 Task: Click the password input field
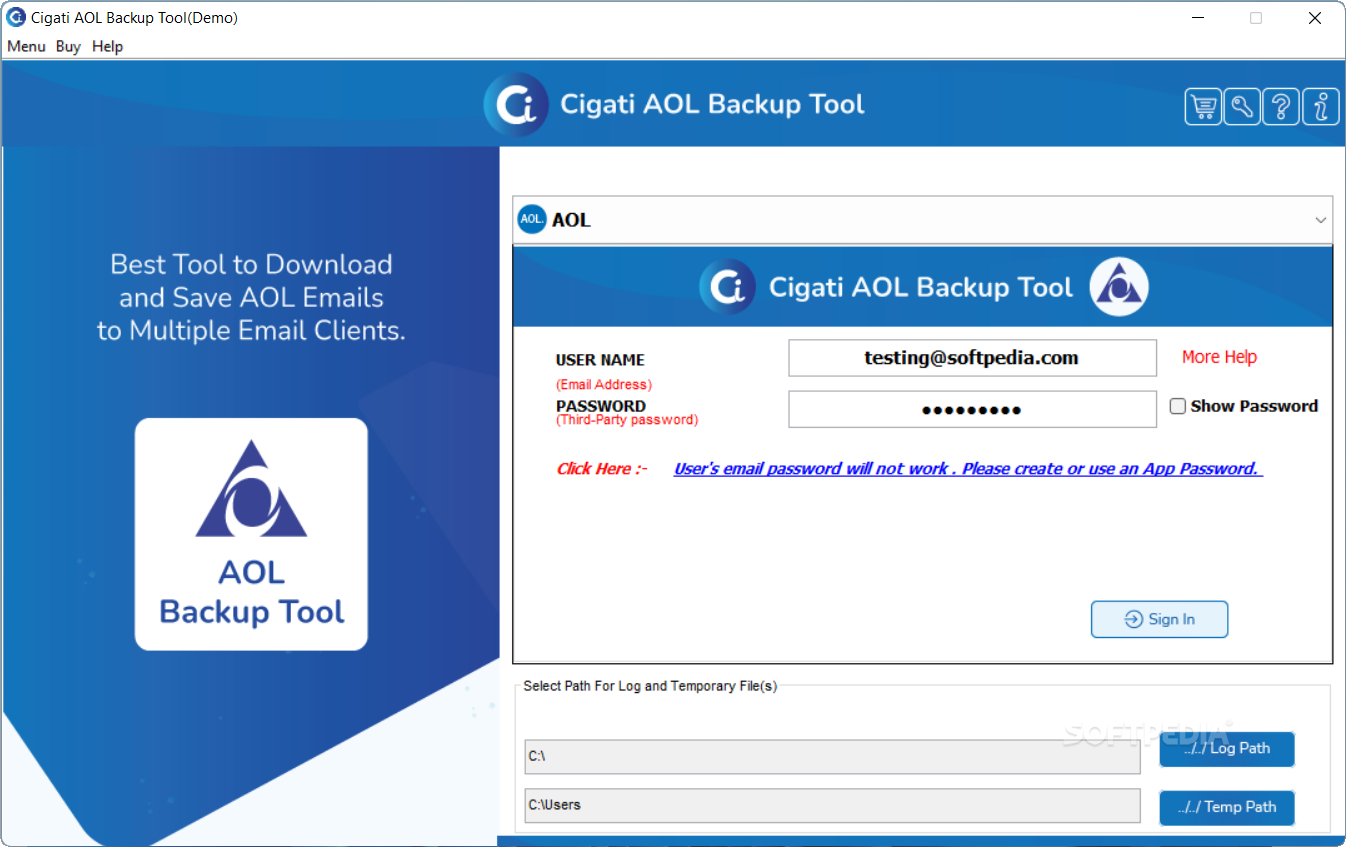click(x=972, y=409)
